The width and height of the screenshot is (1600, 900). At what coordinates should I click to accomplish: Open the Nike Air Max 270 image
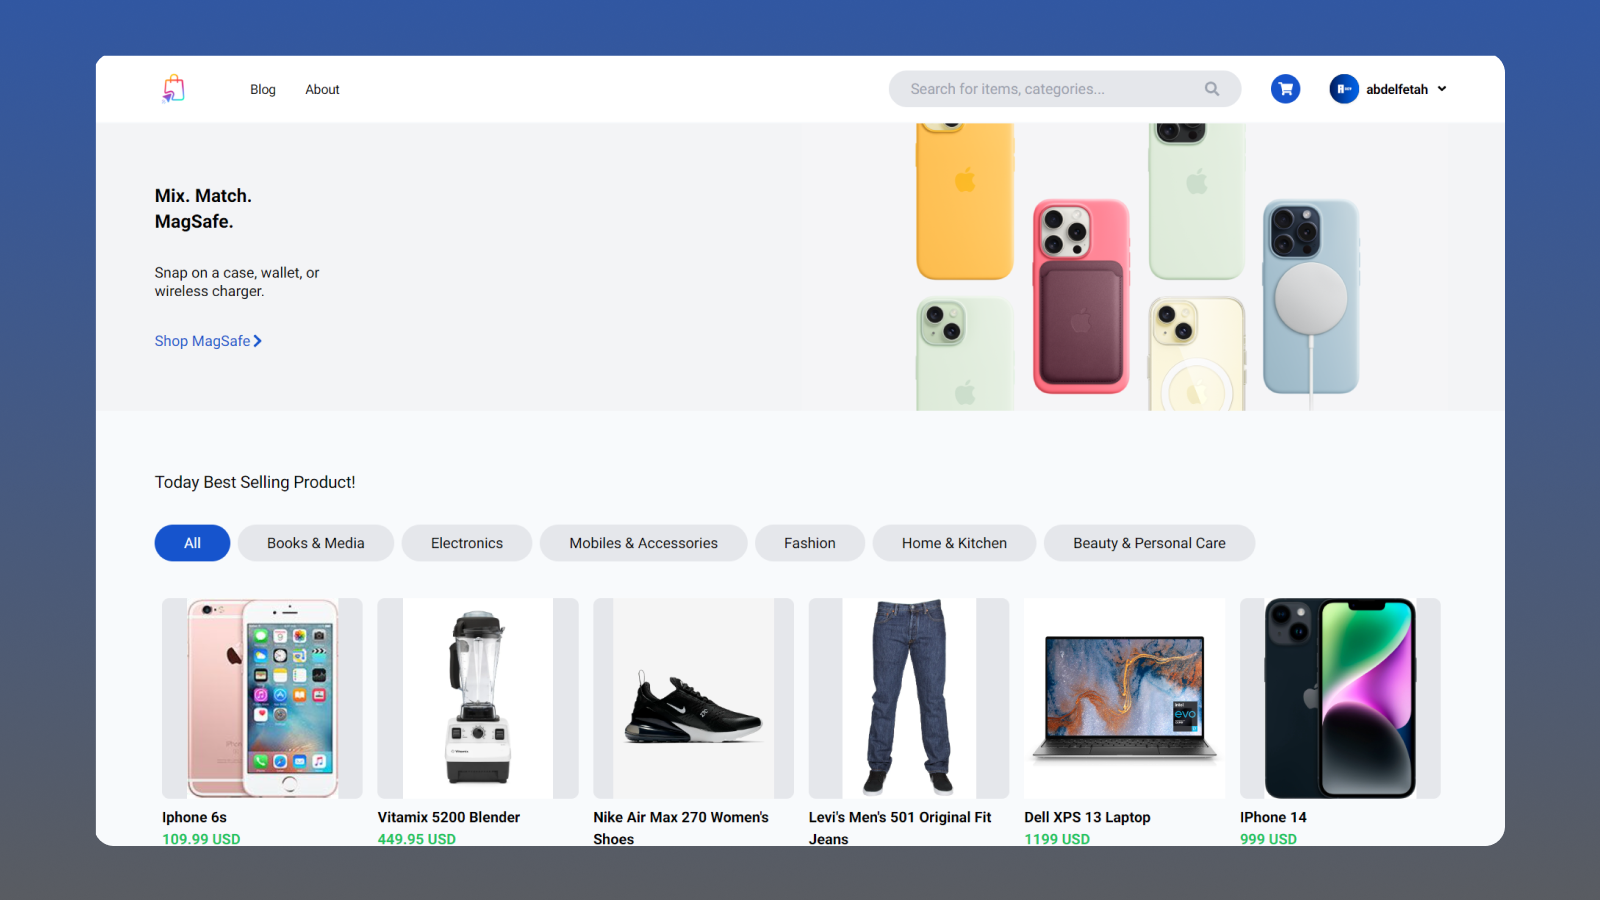click(x=693, y=698)
